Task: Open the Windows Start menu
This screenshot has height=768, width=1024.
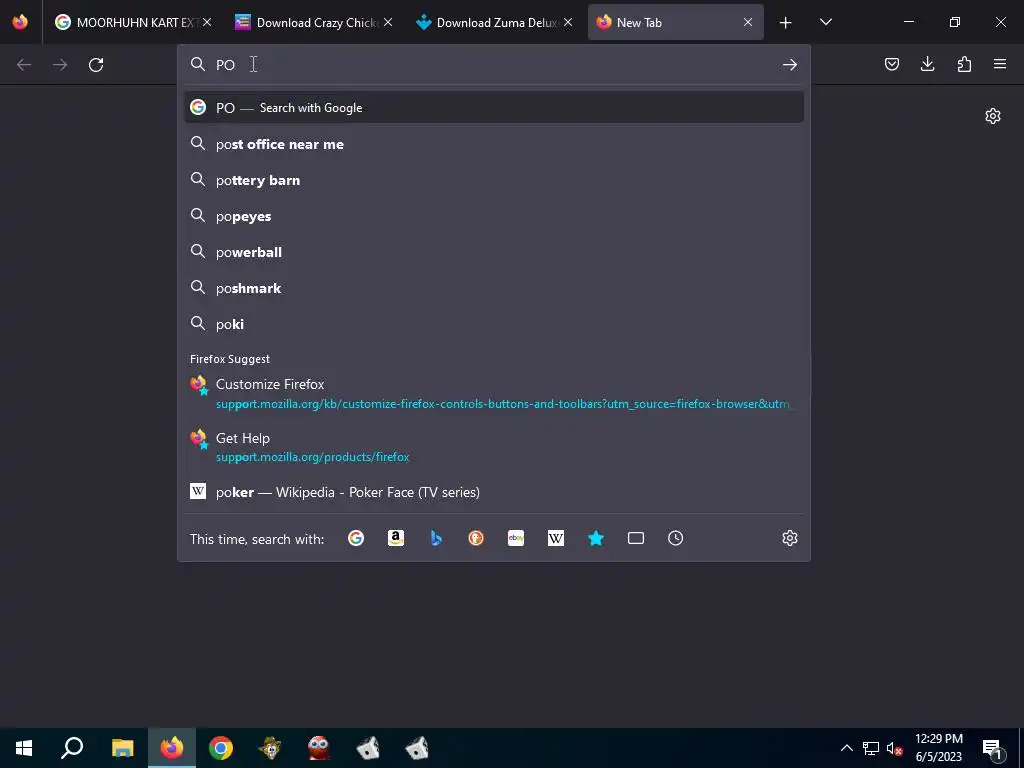Action: [24, 748]
